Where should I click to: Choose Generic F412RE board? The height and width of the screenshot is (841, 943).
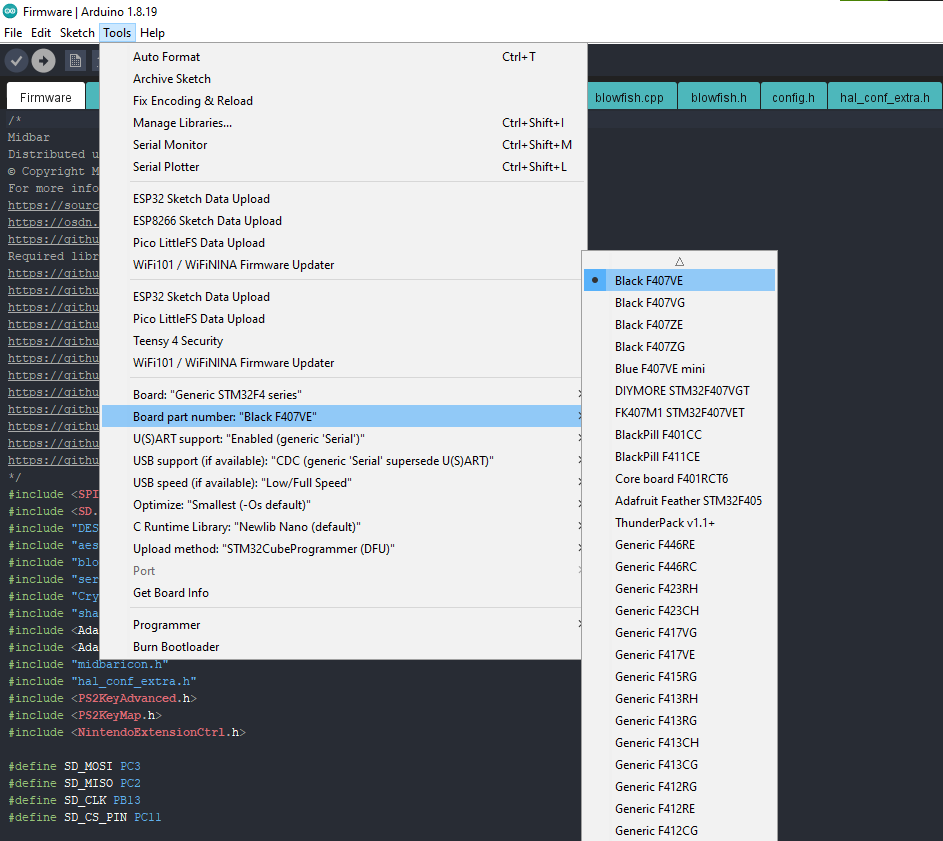point(680,809)
